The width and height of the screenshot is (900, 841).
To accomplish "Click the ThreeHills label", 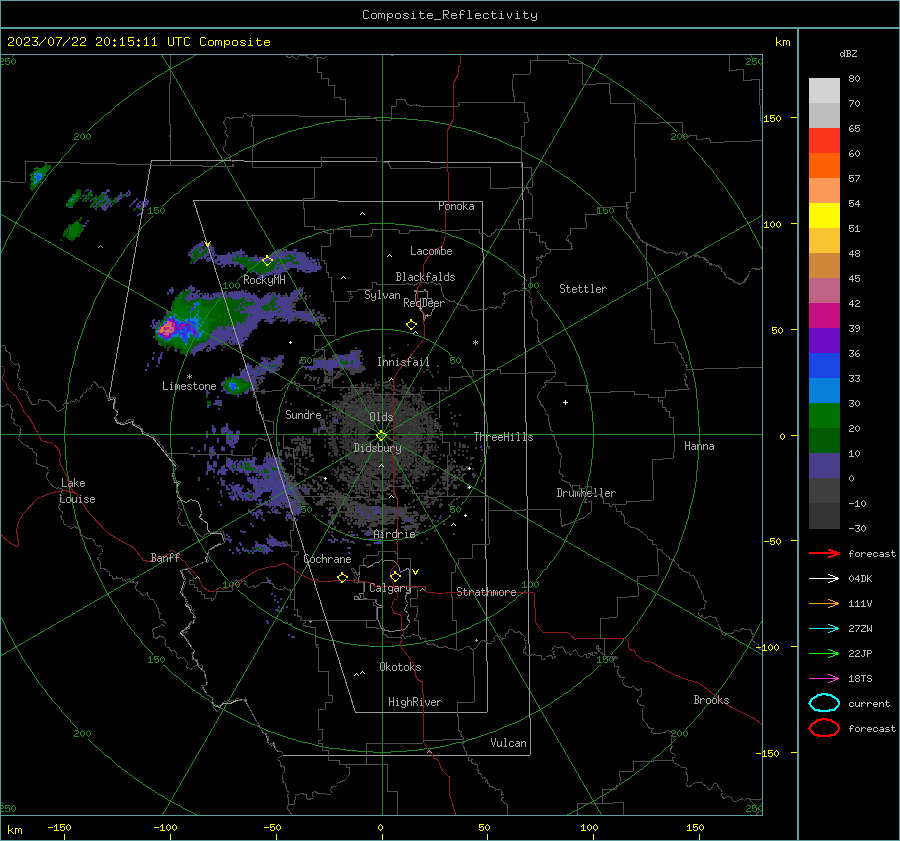I will [x=503, y=437].
